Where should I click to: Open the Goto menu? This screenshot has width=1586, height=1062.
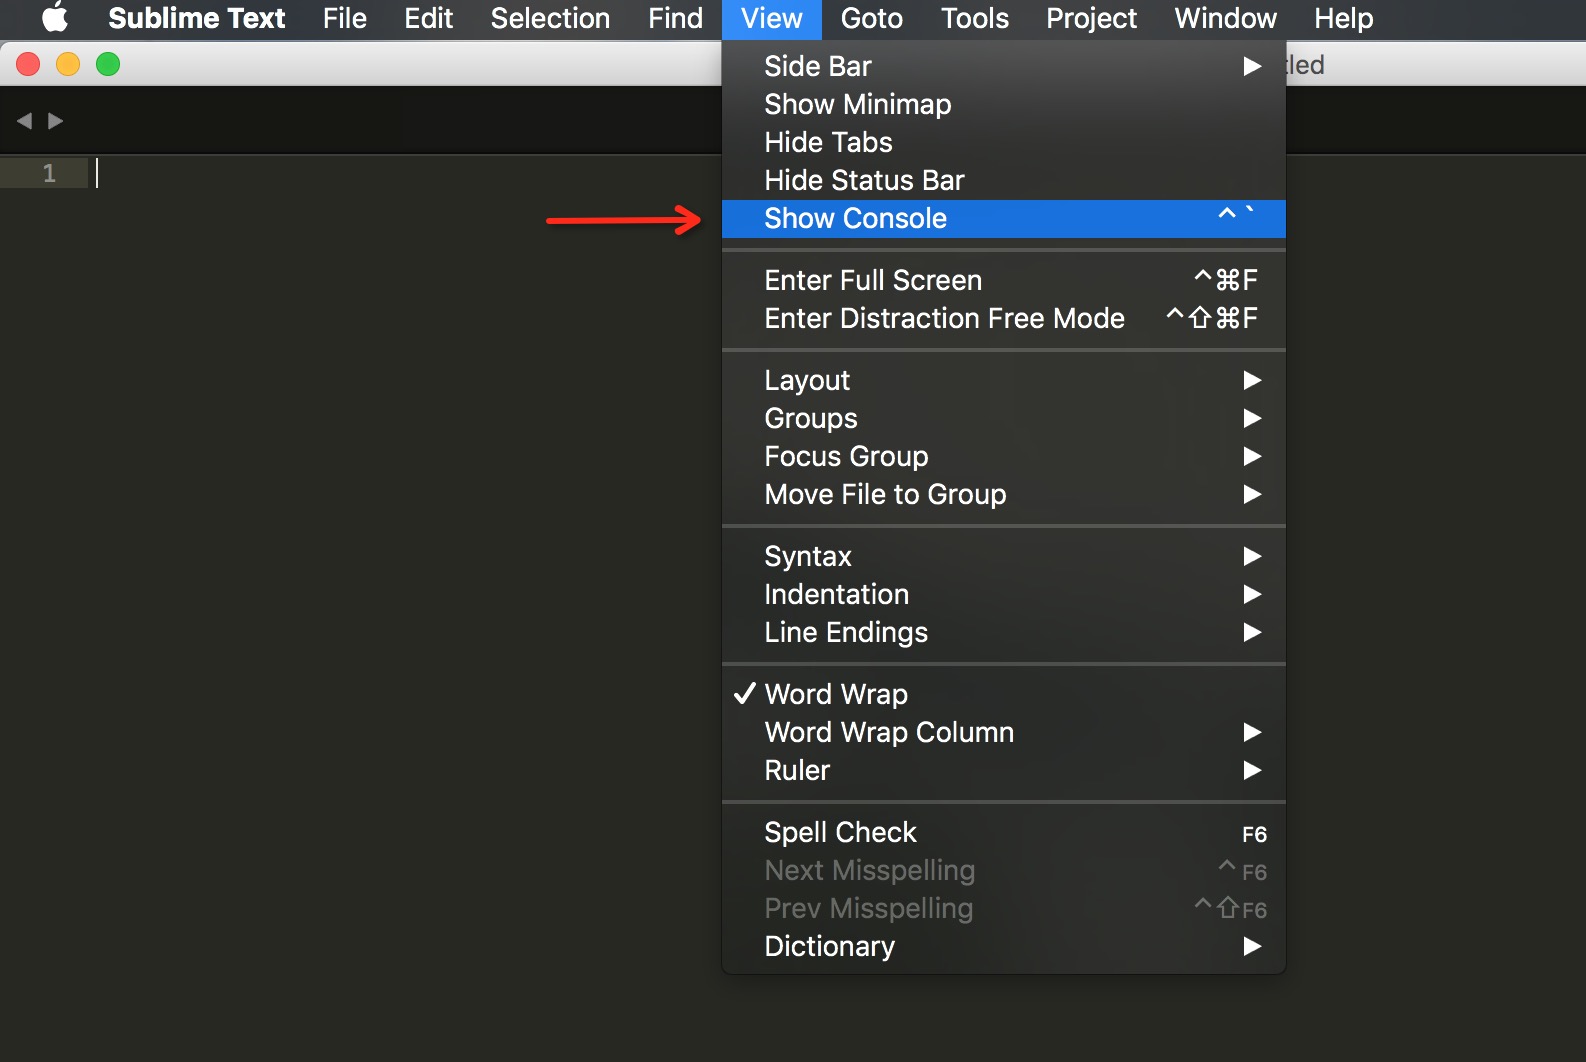click(871, 18)
